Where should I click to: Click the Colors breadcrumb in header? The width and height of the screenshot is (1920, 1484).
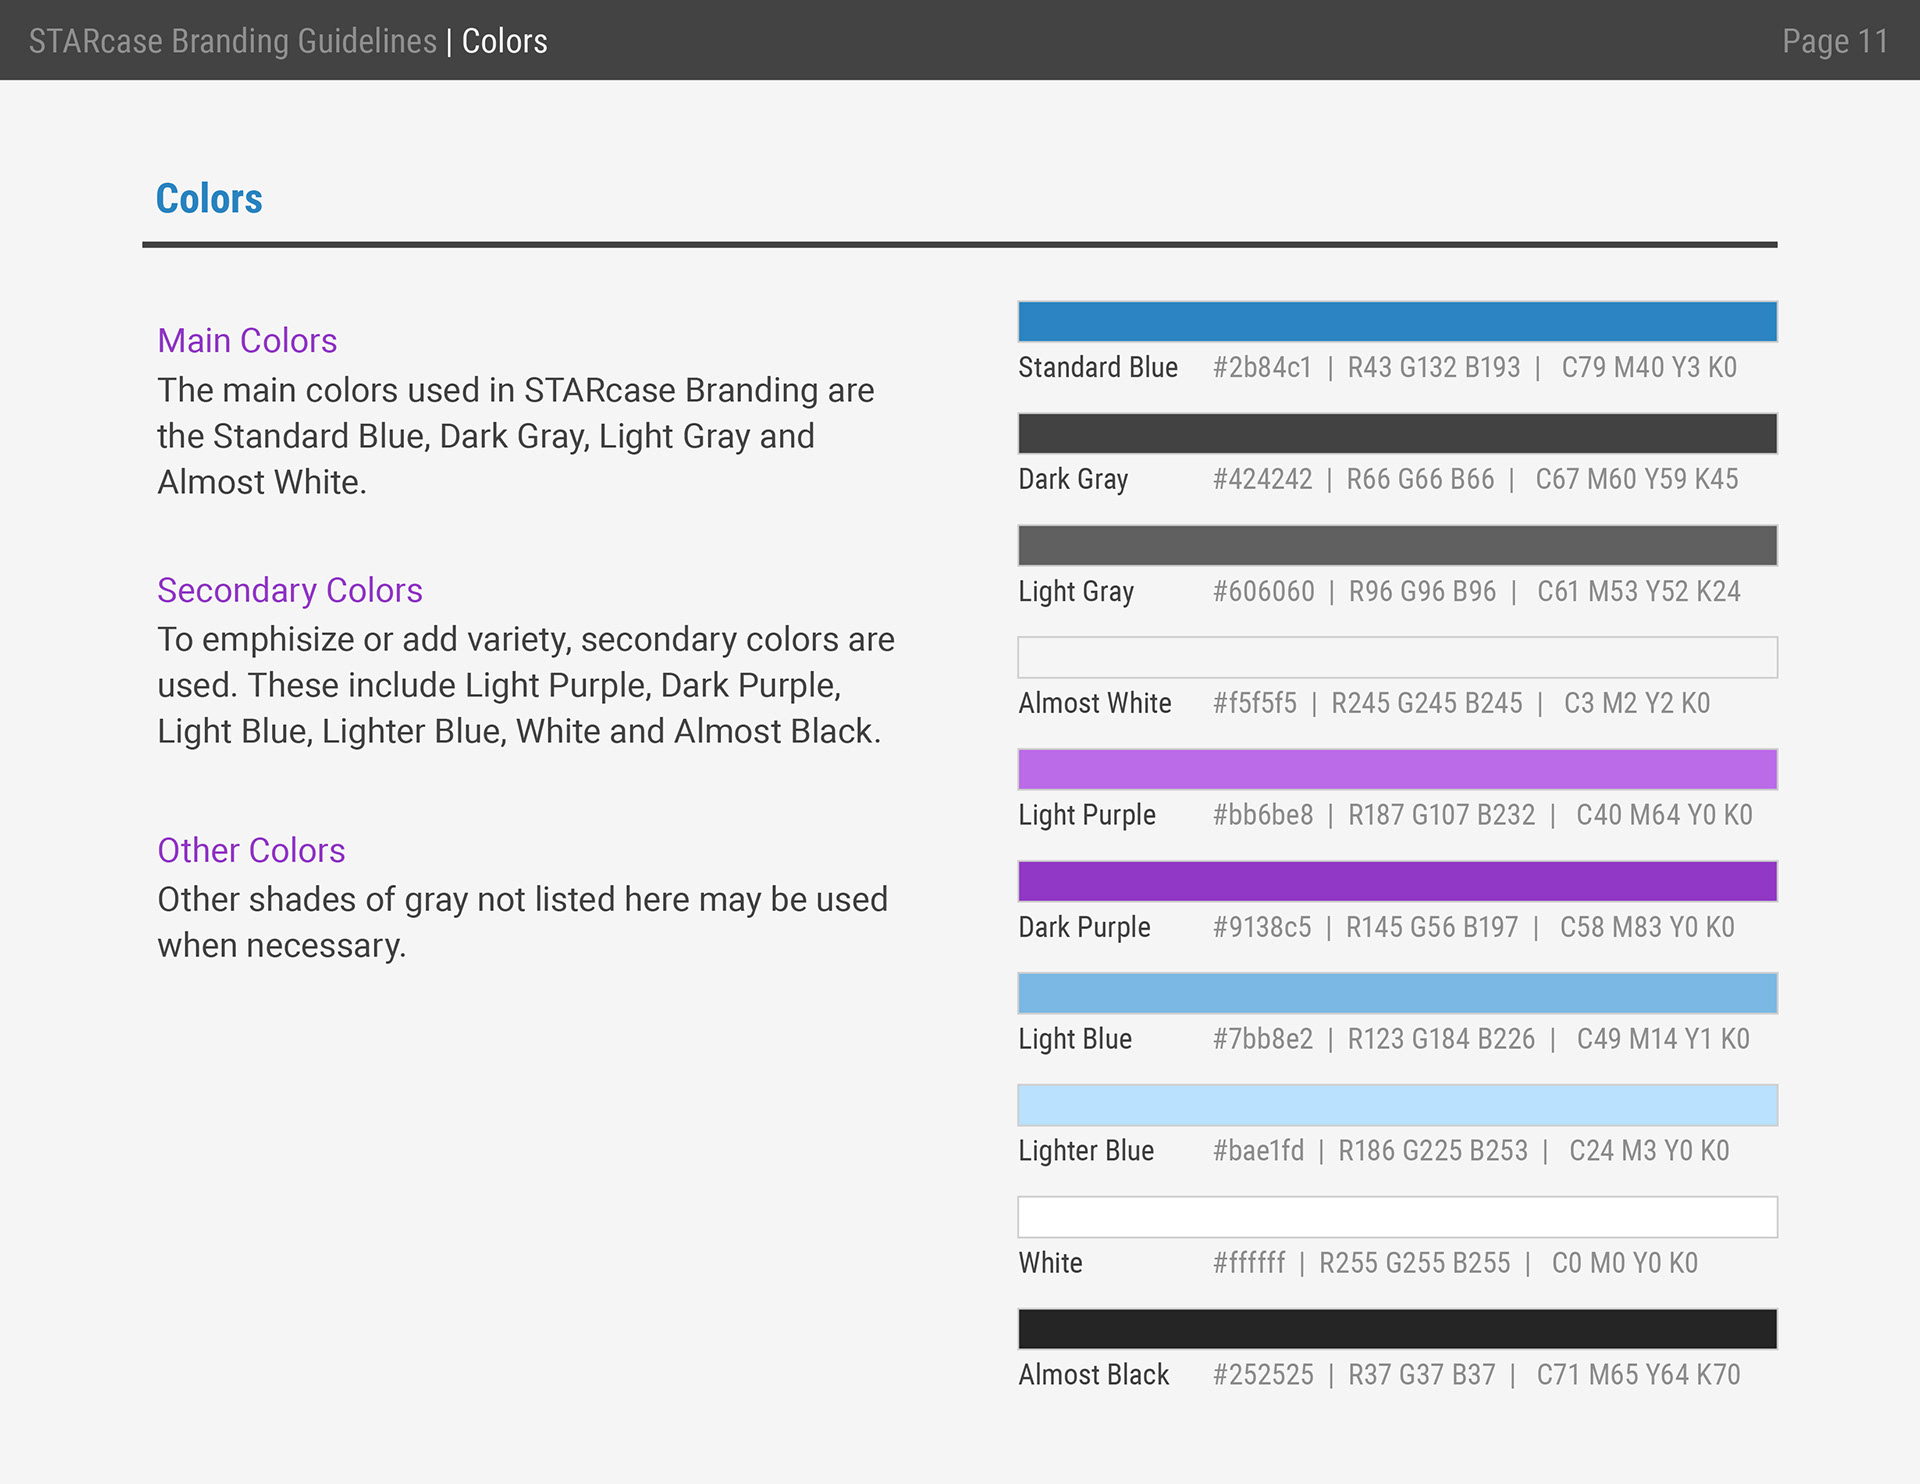tap(504, 41)
